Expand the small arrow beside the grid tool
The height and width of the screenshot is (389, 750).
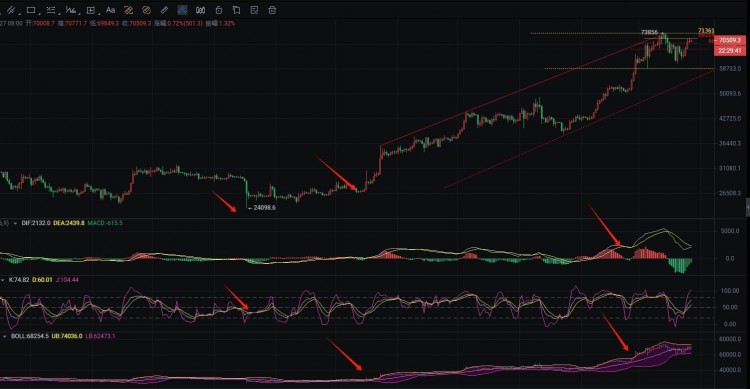click(99, 13)
